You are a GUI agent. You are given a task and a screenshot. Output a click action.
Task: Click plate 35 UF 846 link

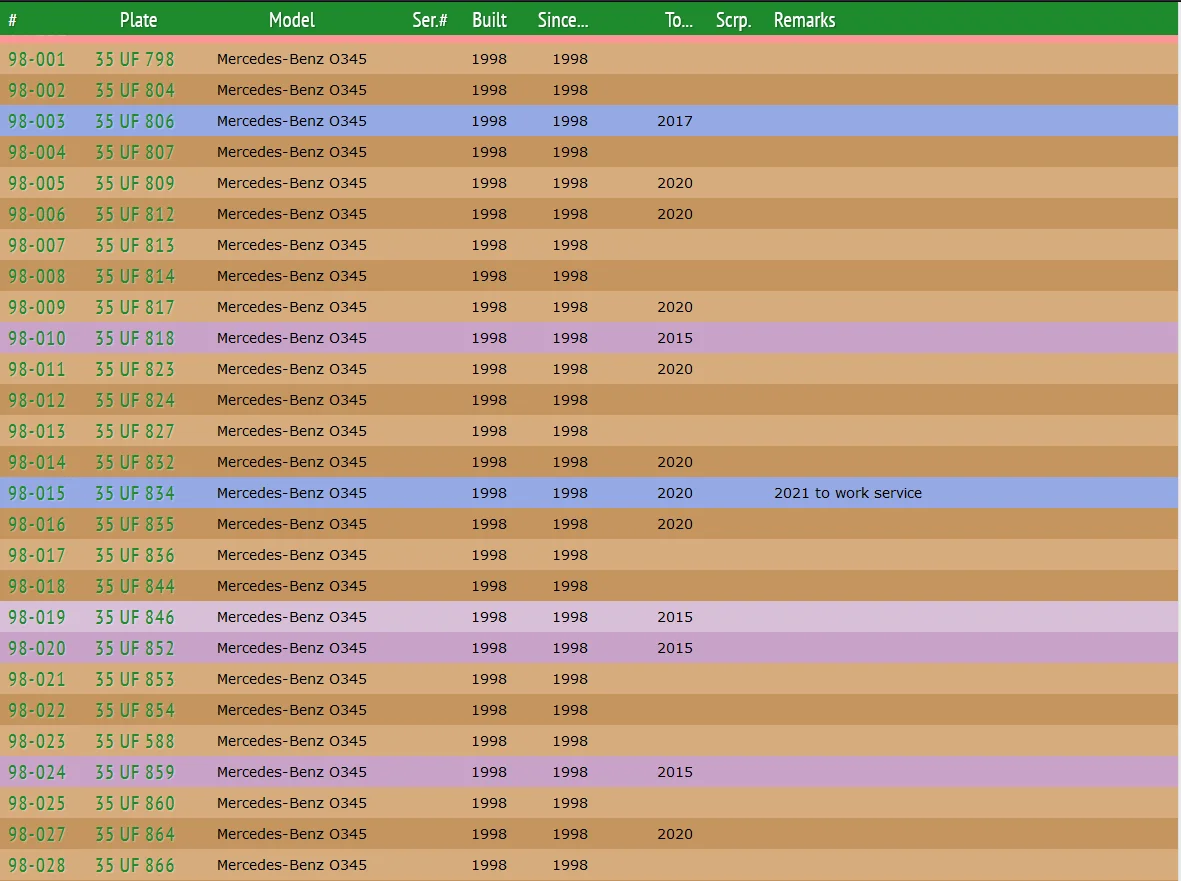pos(135,617)
